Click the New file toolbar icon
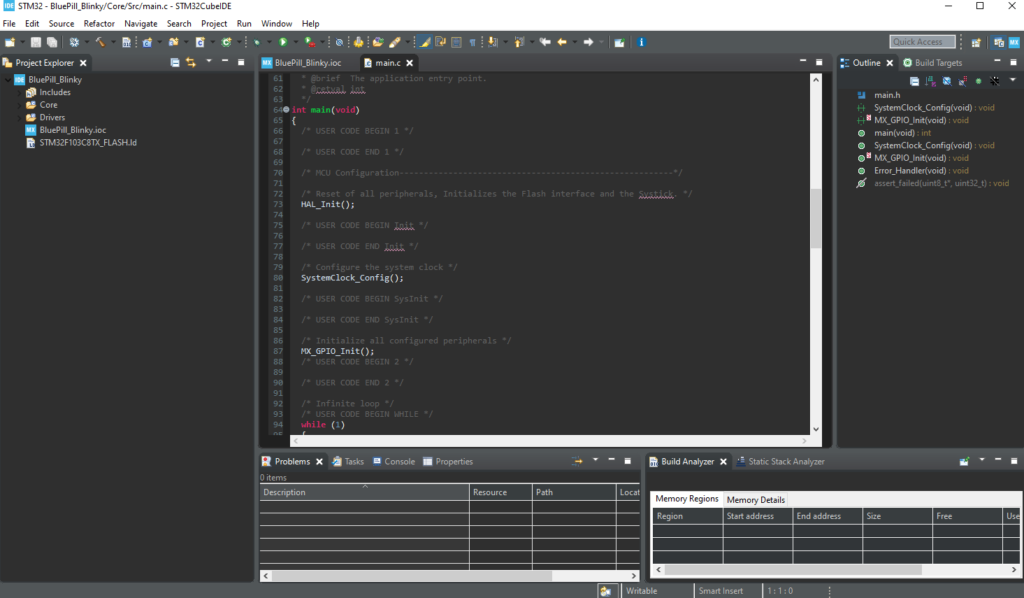 10,42
